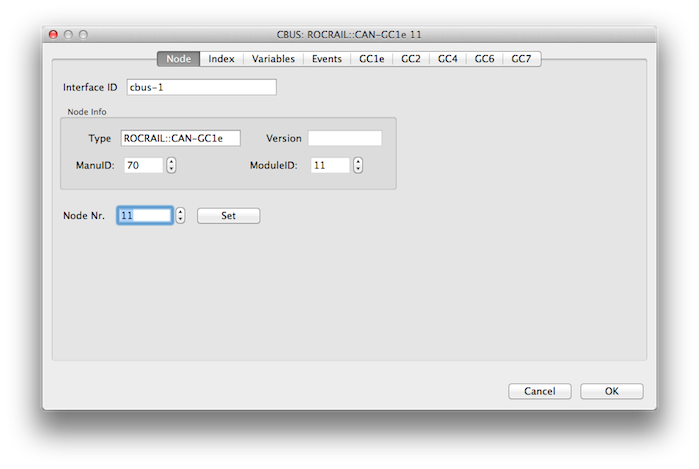Switch to the GC4 tab
The height and width of the screenshot is (469, 699).
coord(448,59)
